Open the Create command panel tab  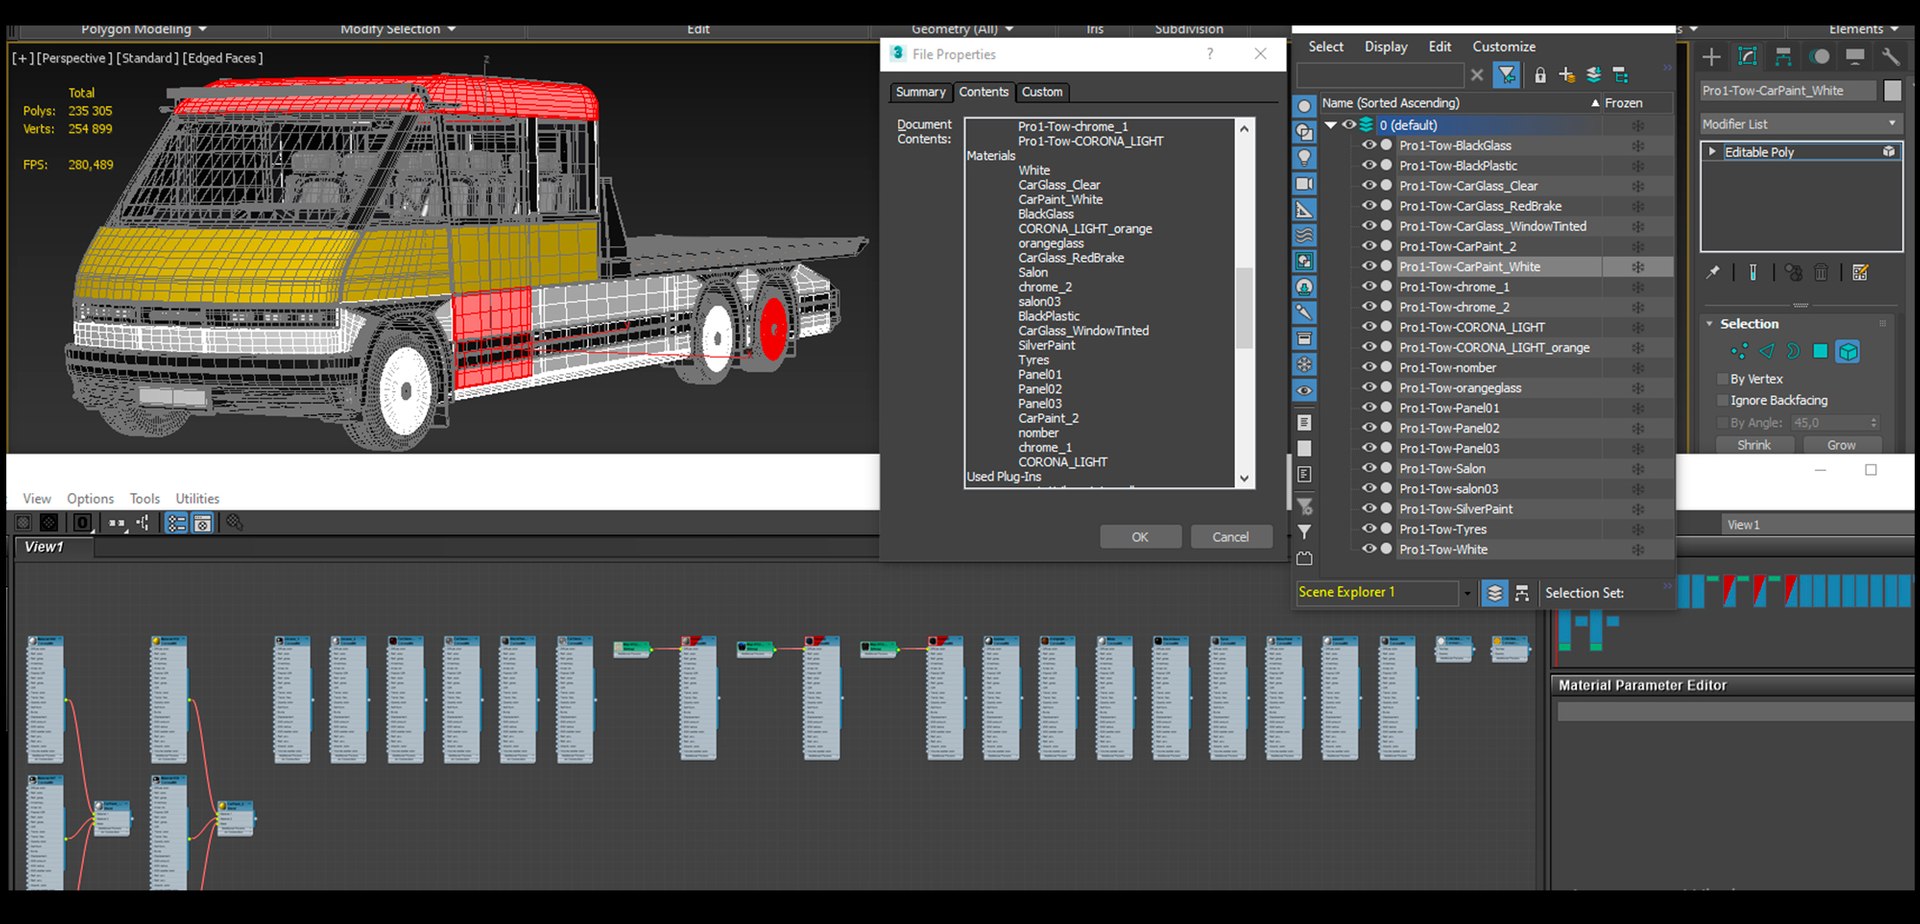click(1711, 57)
